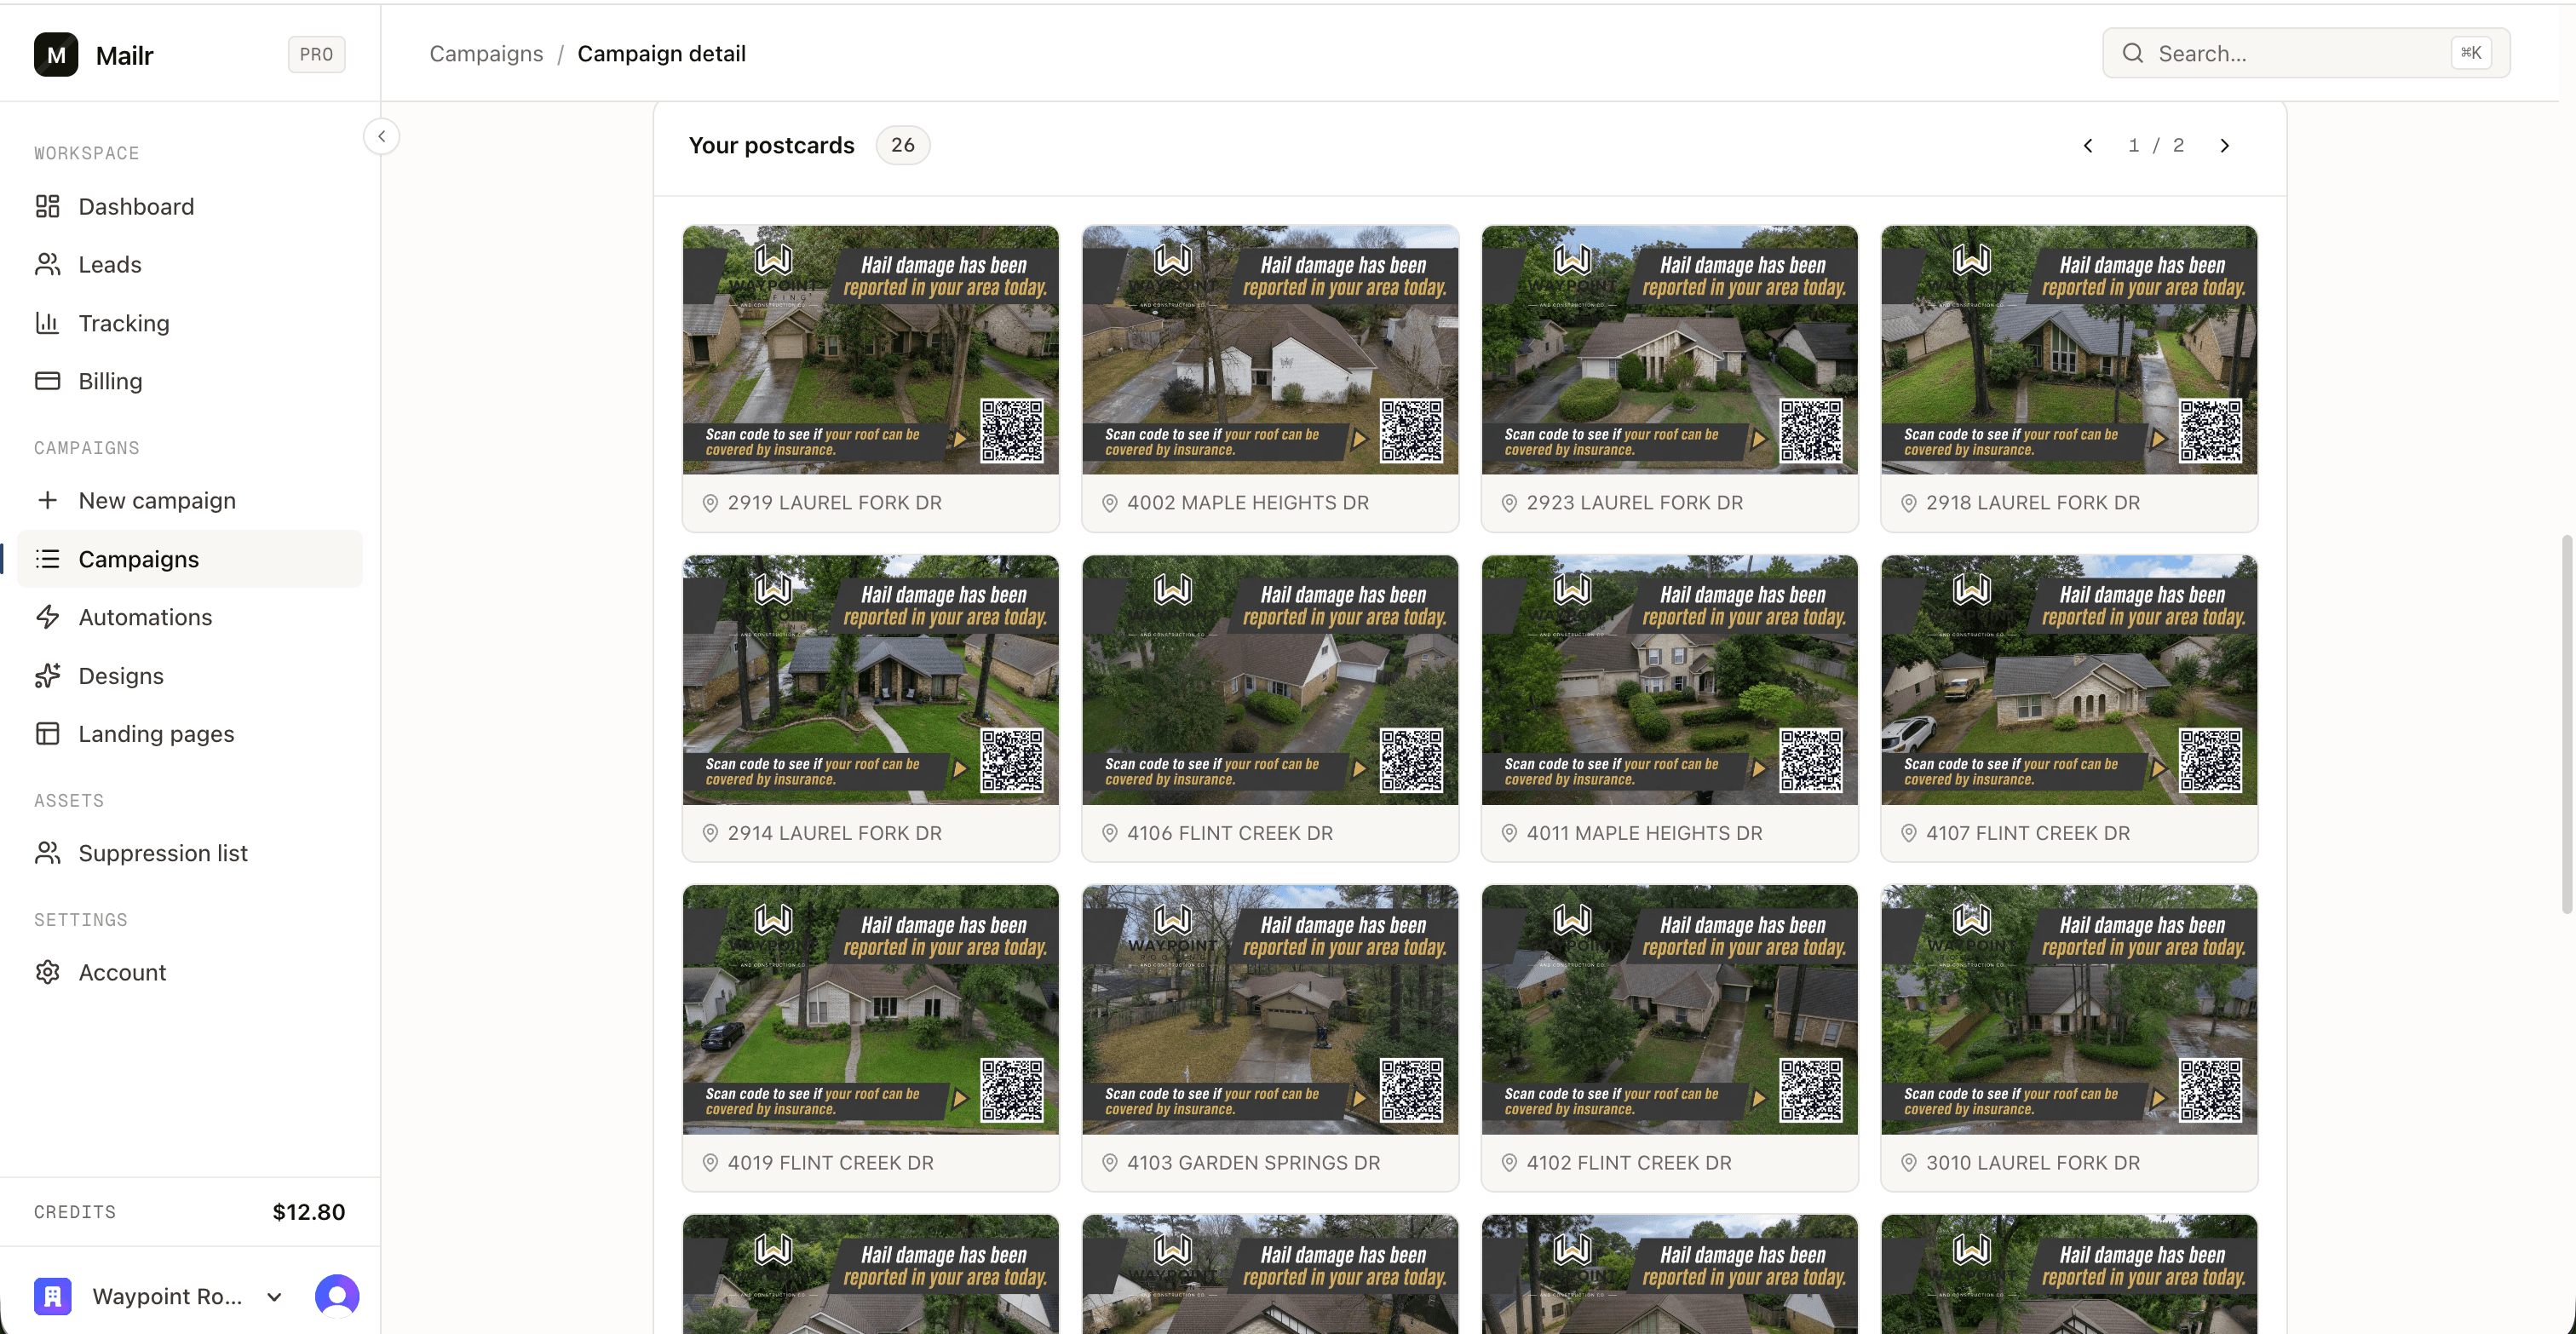Open Account settings

pyautogui.click(x=190, y=972)
